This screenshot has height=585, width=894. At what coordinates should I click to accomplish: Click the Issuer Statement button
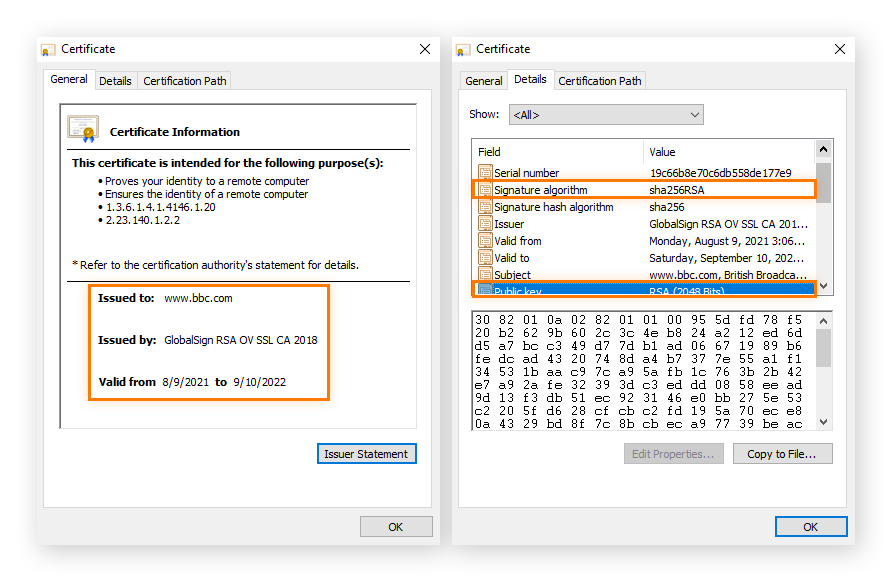pos(367,454)
